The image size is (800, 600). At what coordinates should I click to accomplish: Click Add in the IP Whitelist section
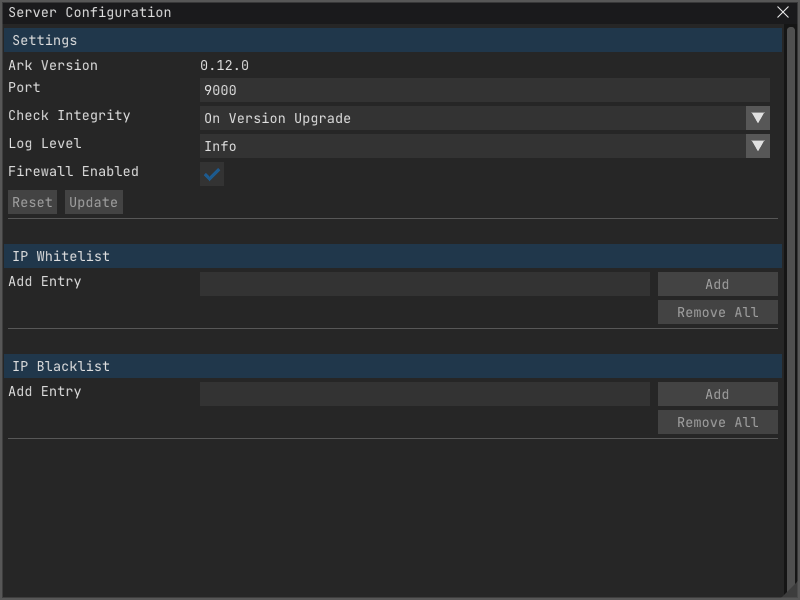[x=717, y=284]
